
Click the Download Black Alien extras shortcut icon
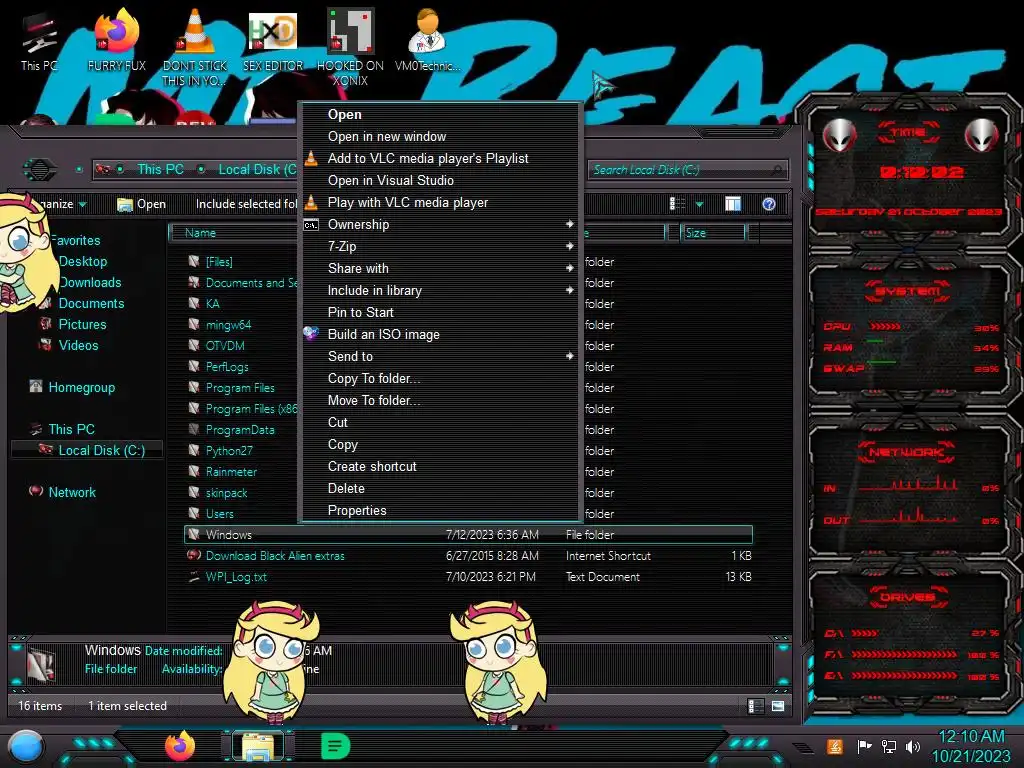pos(194,555)
